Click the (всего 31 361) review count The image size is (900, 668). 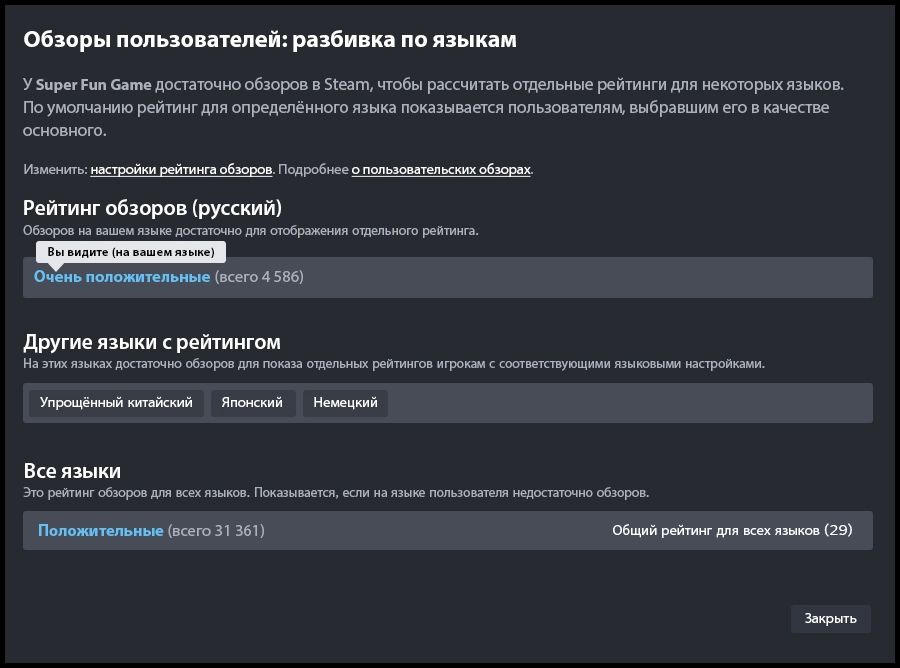tap(216, 530)
